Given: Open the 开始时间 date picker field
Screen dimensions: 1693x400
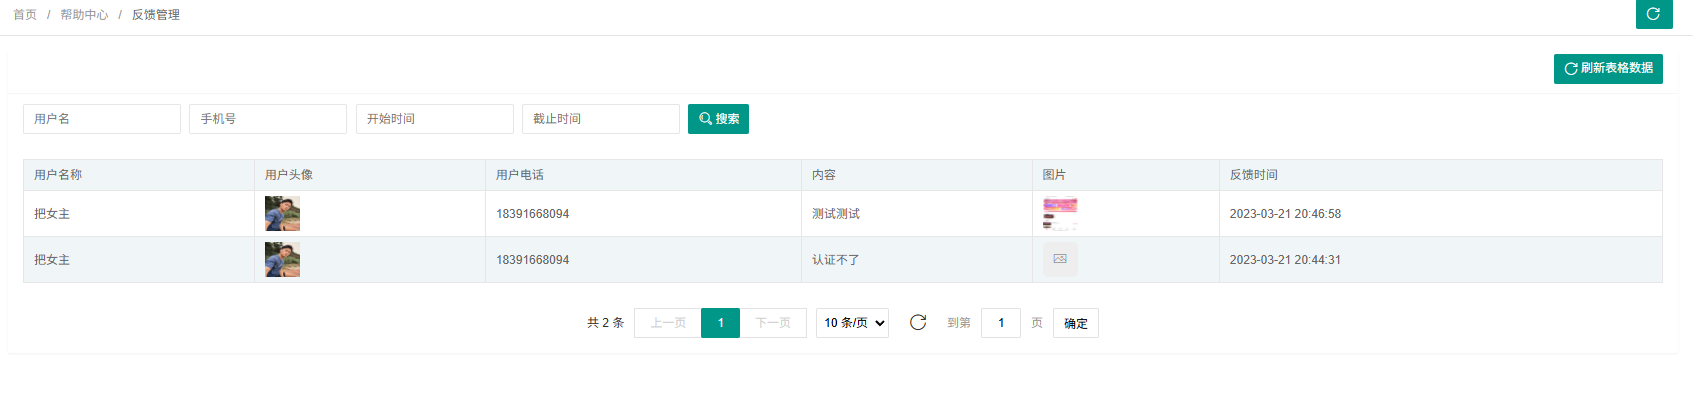Looking at the screenshot, I should [x=434, y=119].
